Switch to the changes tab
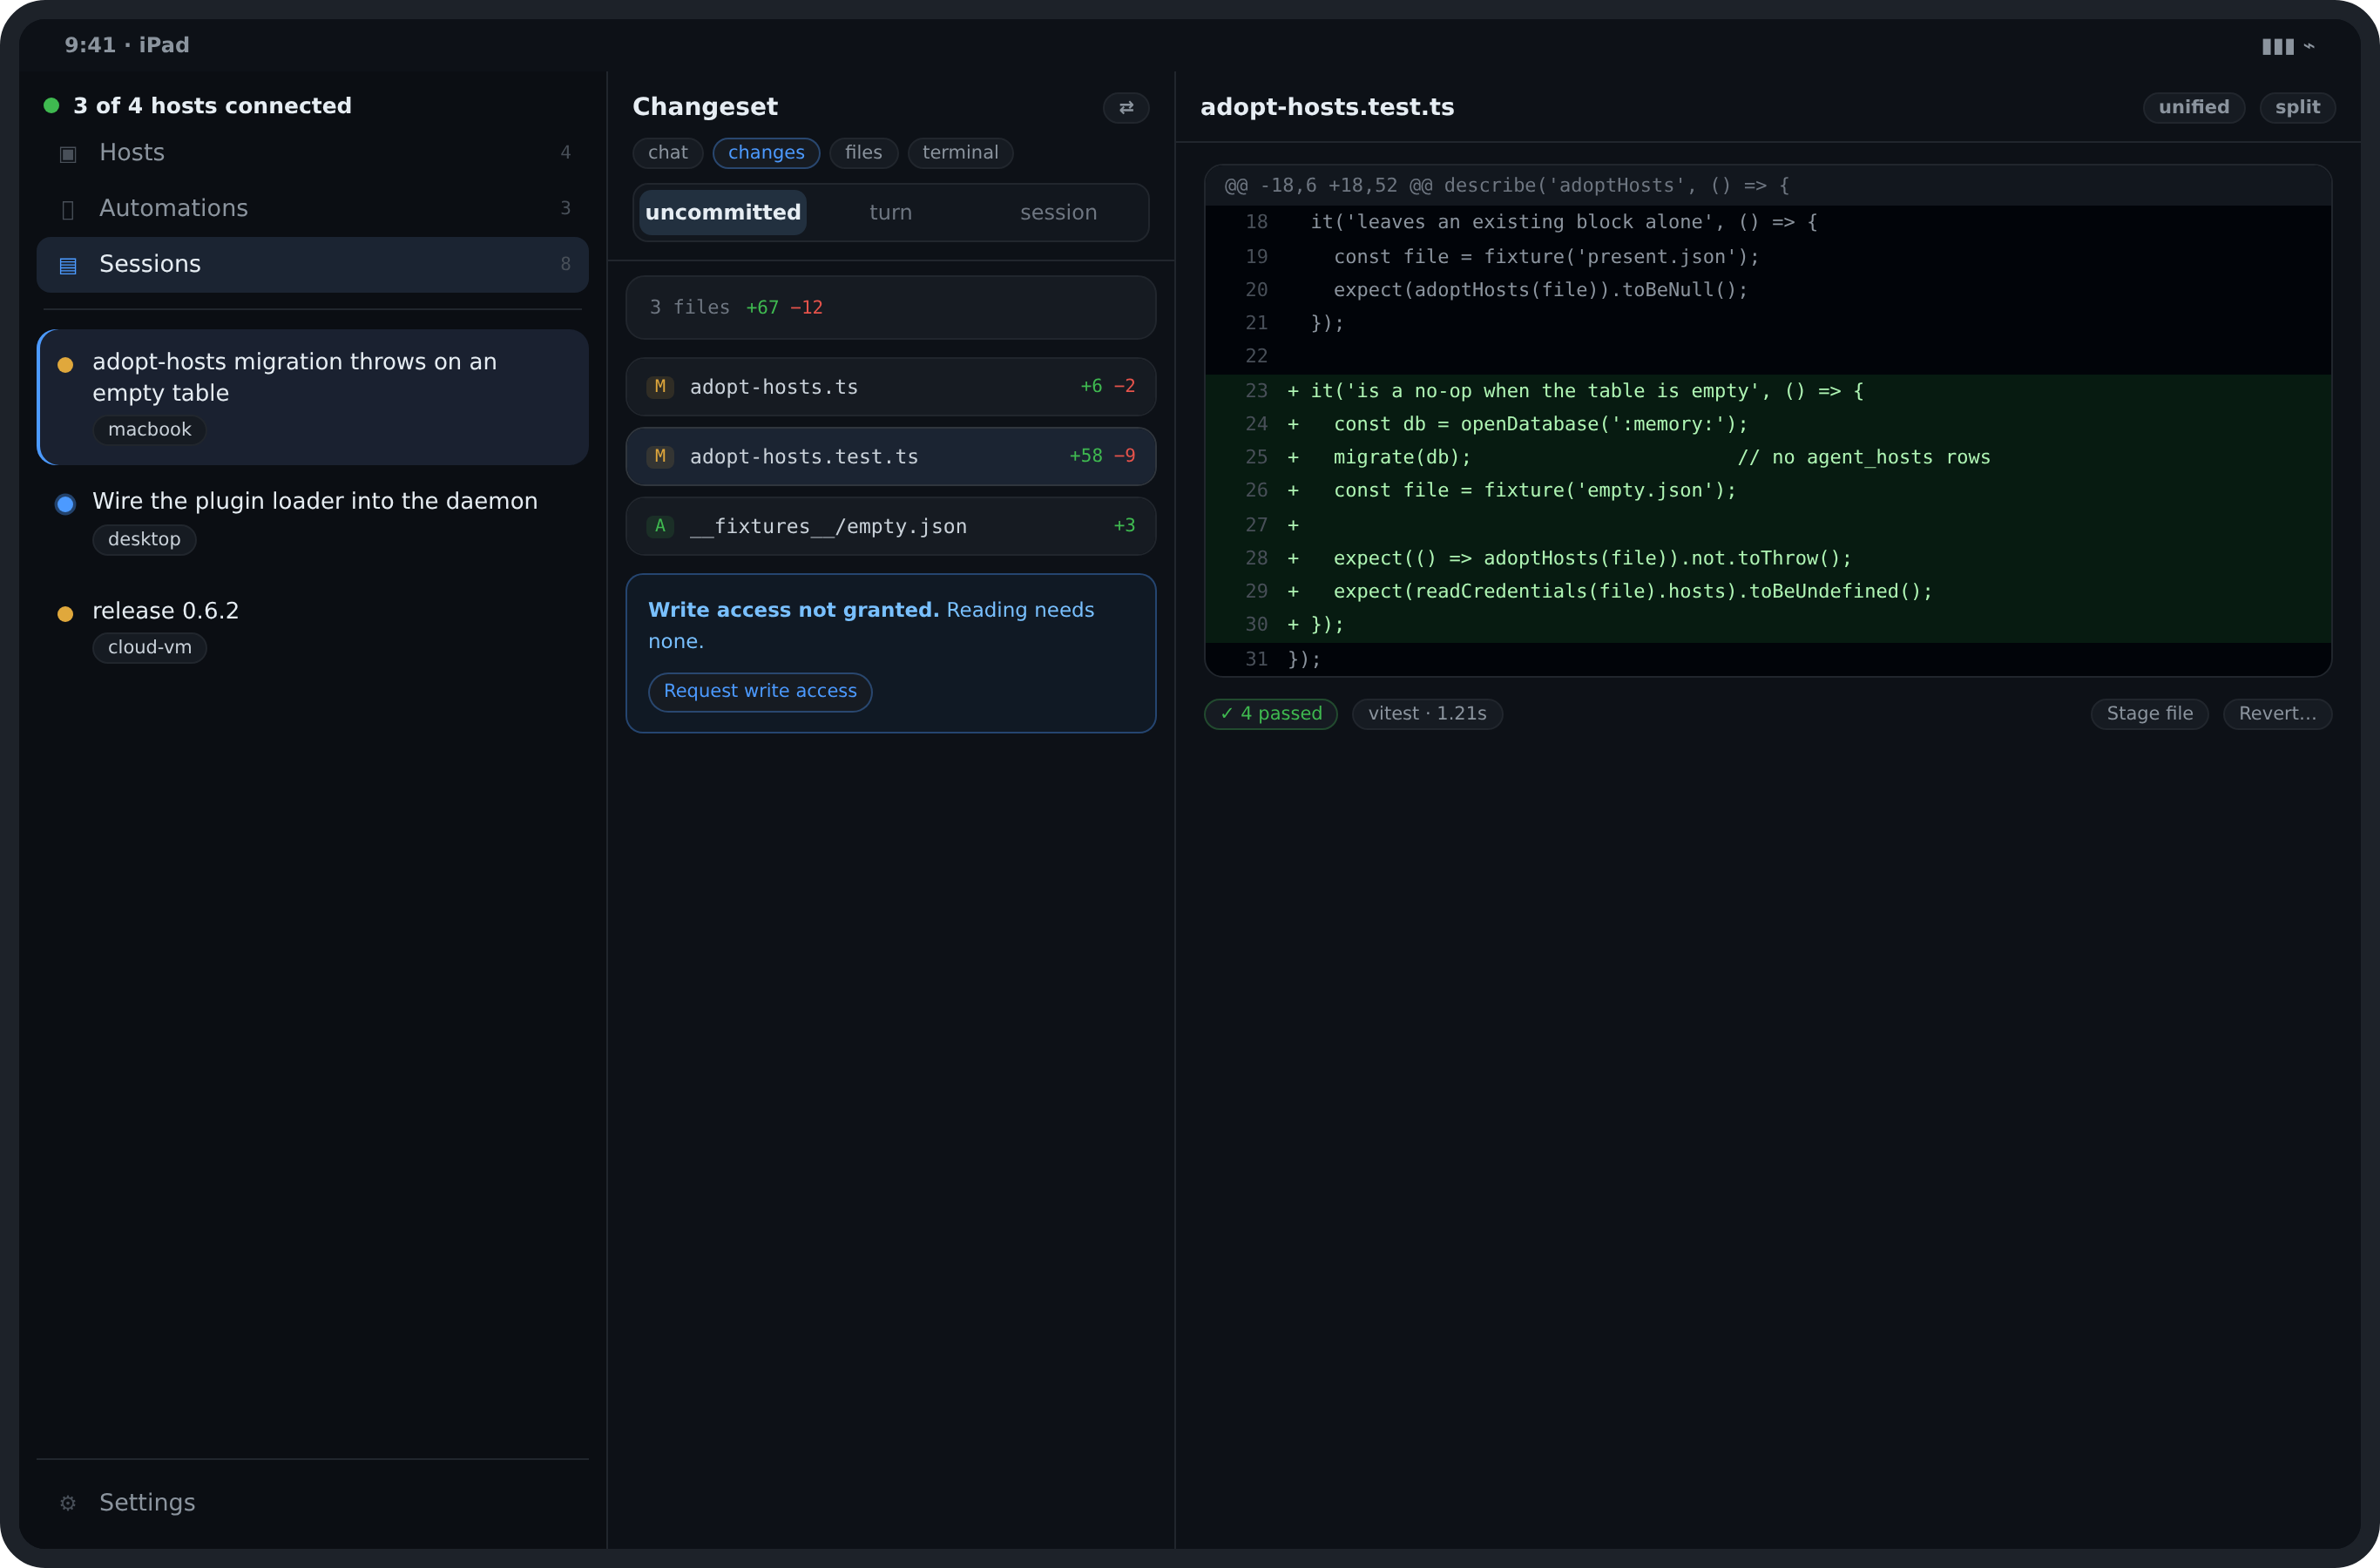Image resolution: width=2380 pixels, height=1568 pixels. [x=766, y=153]
